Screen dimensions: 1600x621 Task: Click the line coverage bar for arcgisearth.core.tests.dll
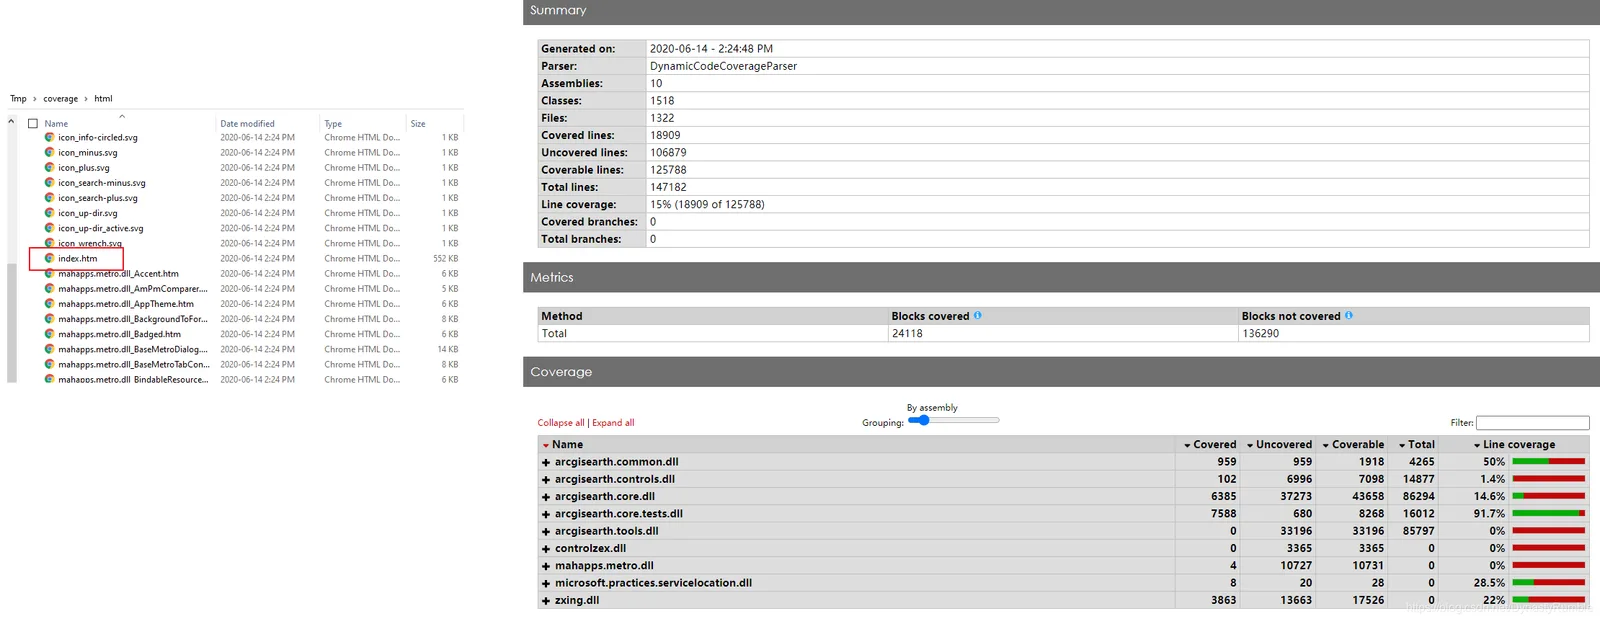click(1548, 514)
